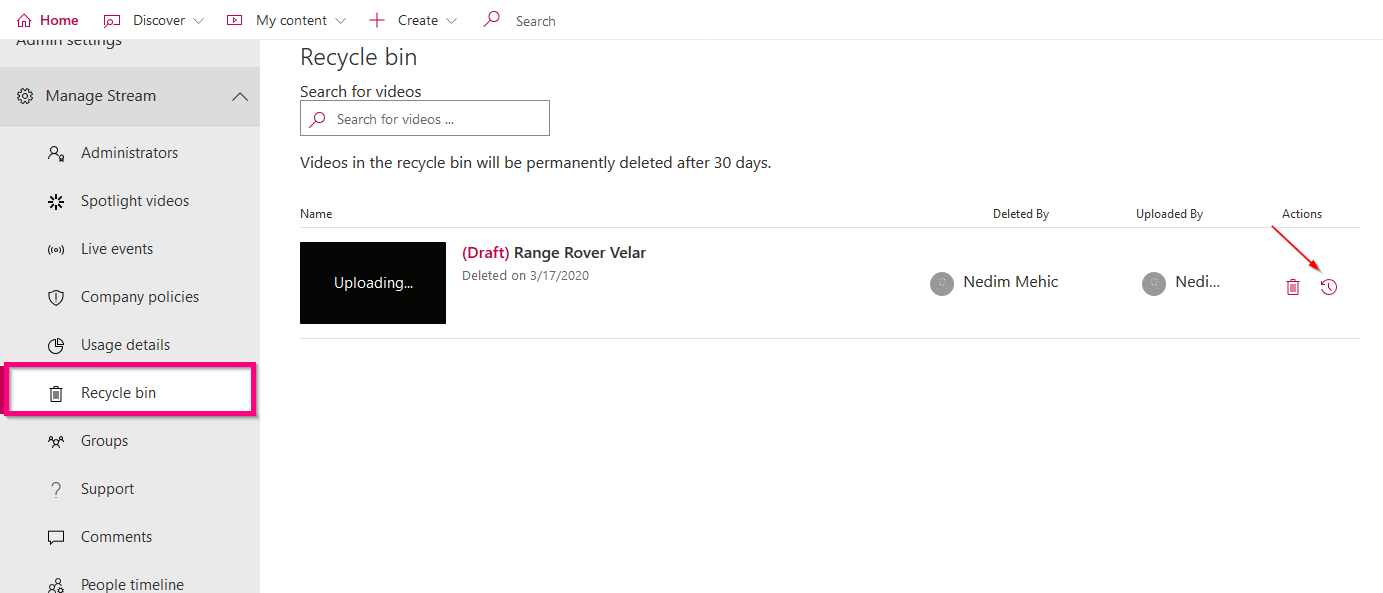This screenshot has height=593, width=1383.
Task: Open the Support sidebar item
Action: click(x=107, y=489)
